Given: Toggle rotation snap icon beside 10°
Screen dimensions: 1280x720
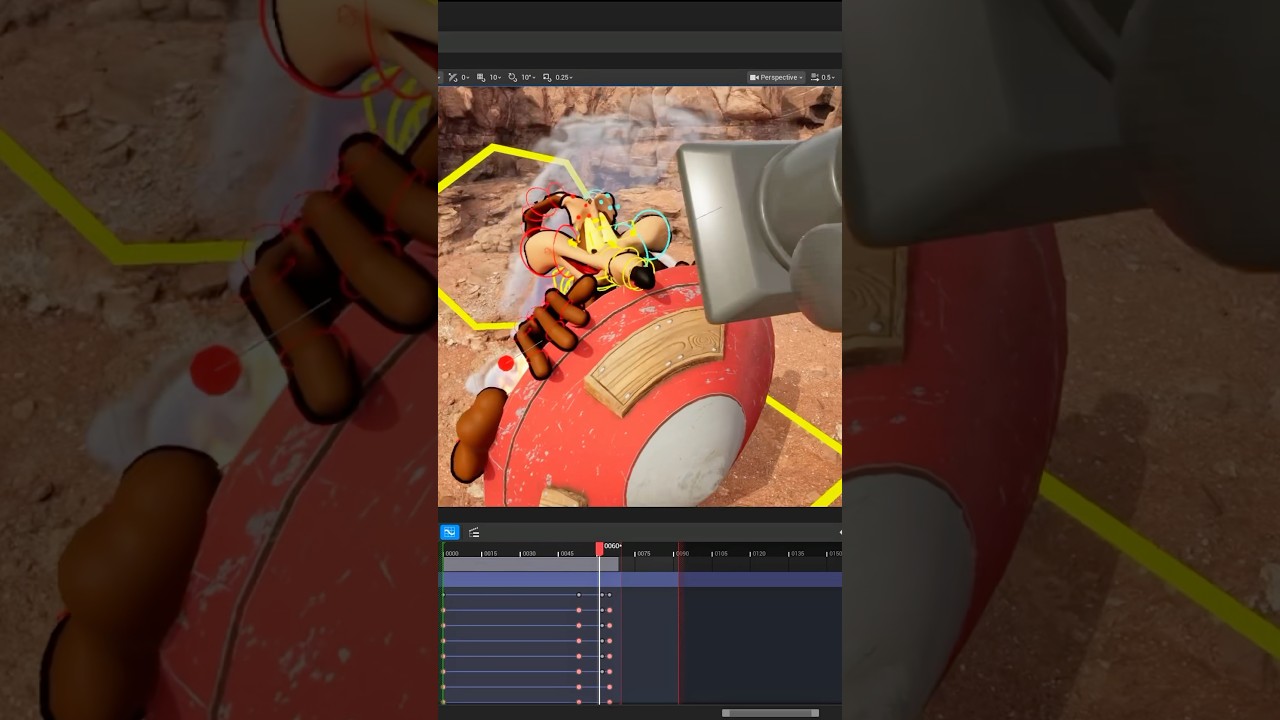Looking at the screenshot, I should (513, 77).
